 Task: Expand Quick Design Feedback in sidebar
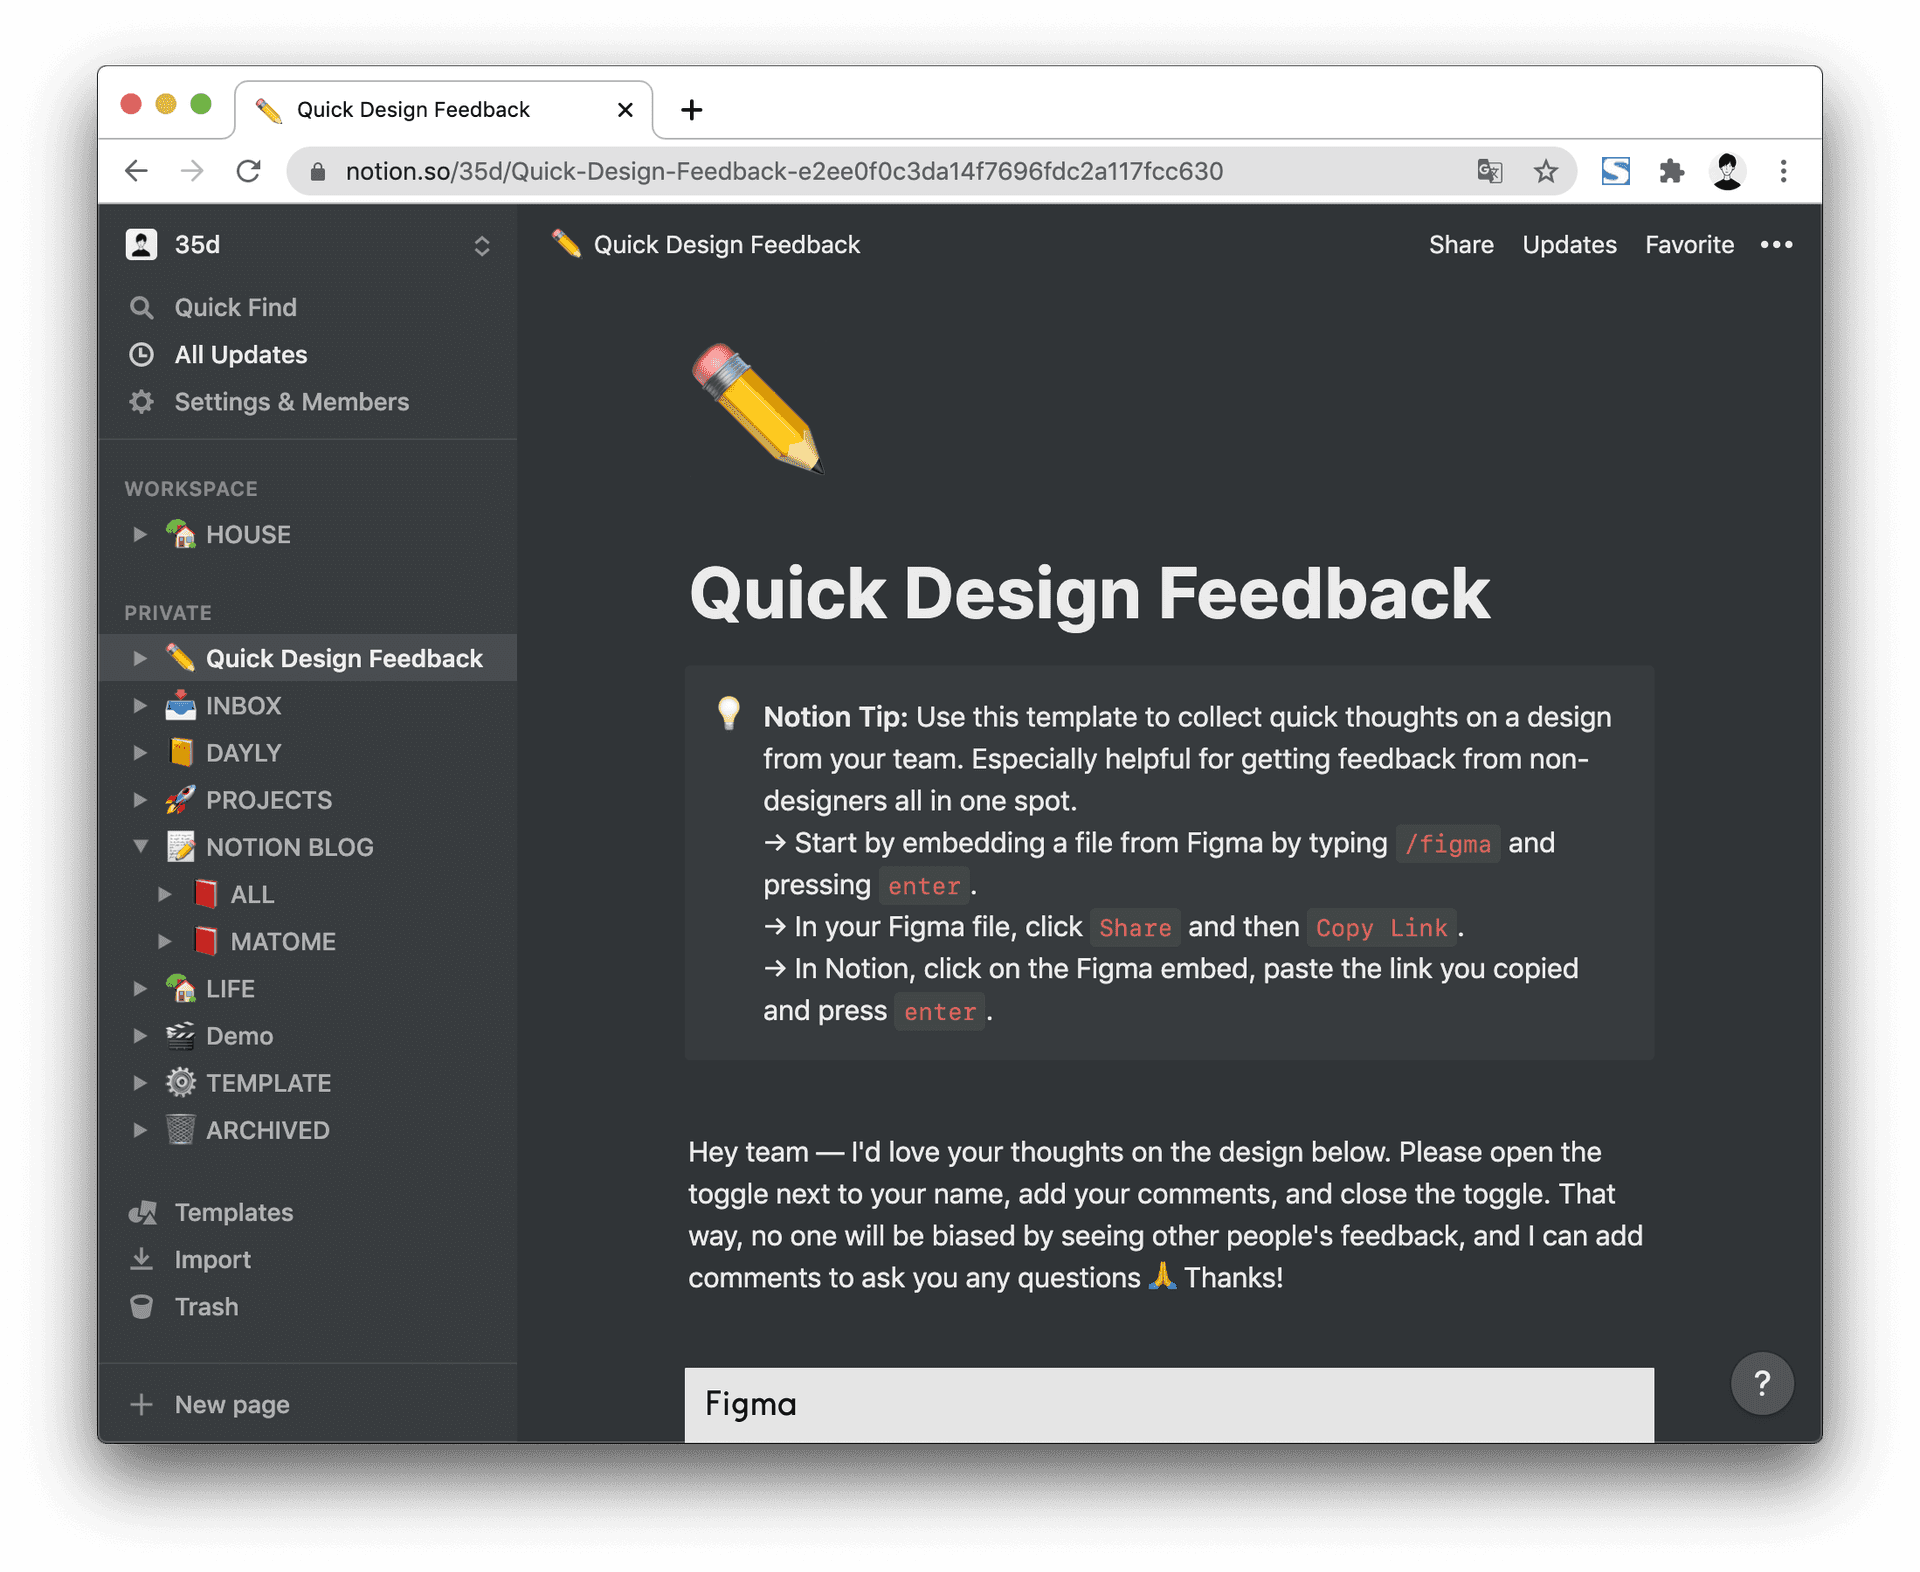[x=140, y=658]
